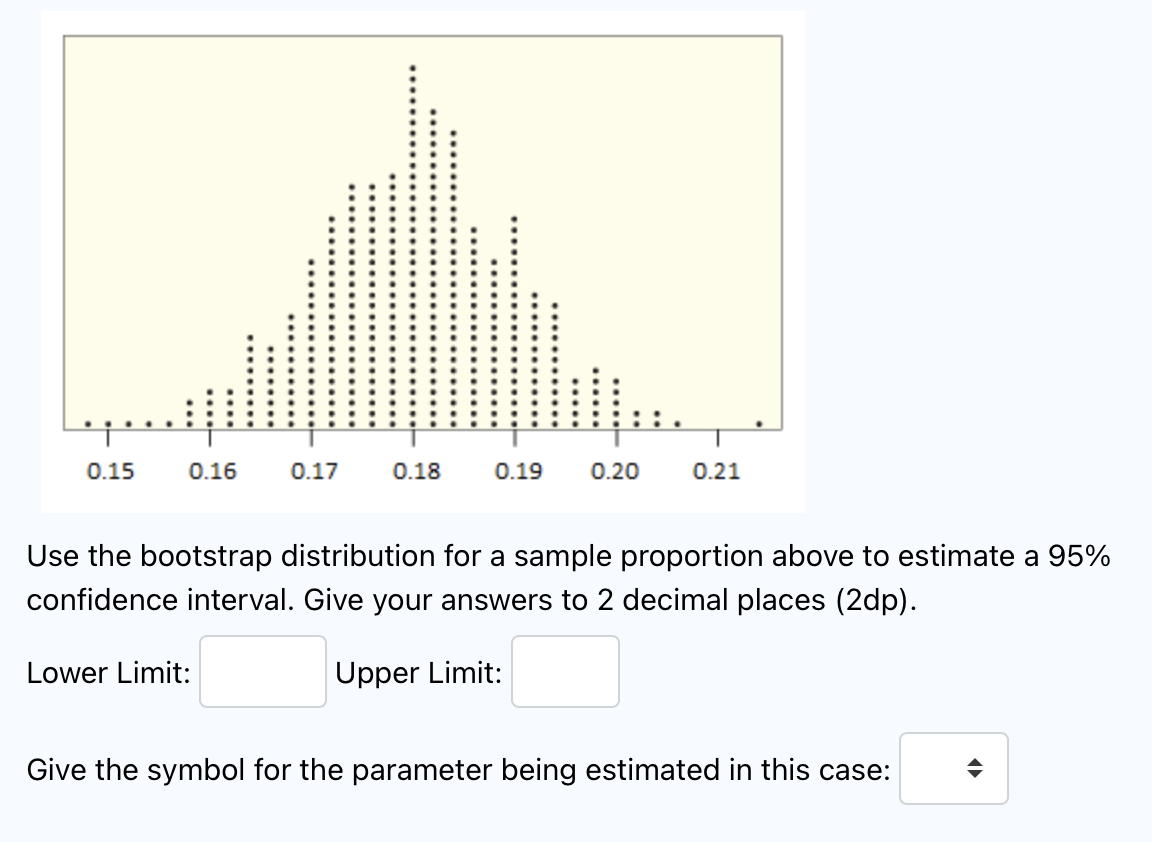Click the leftmost single dot near 0.15
Screen dimensions: 1152x842
coord(87,423)
